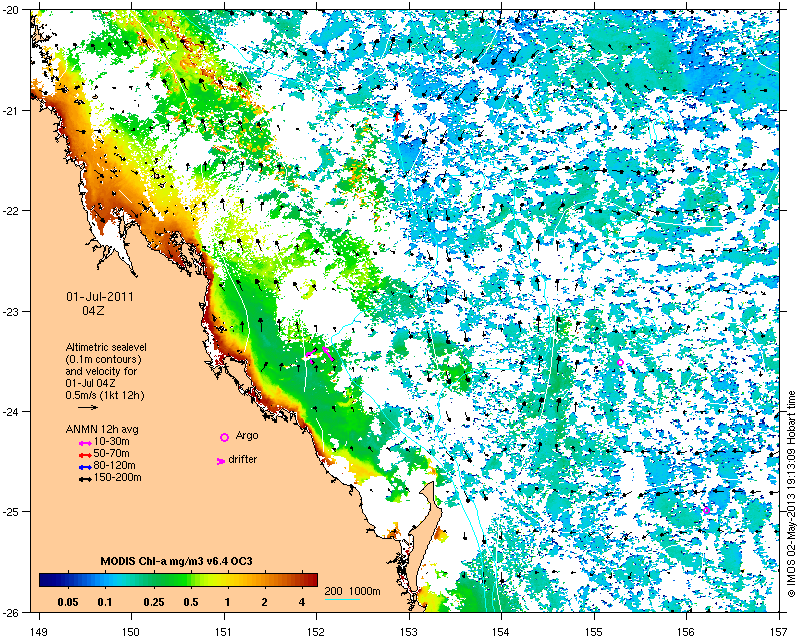
Task: Click the blue 80-120m arrow legend icon
Action: pos(85,466)
